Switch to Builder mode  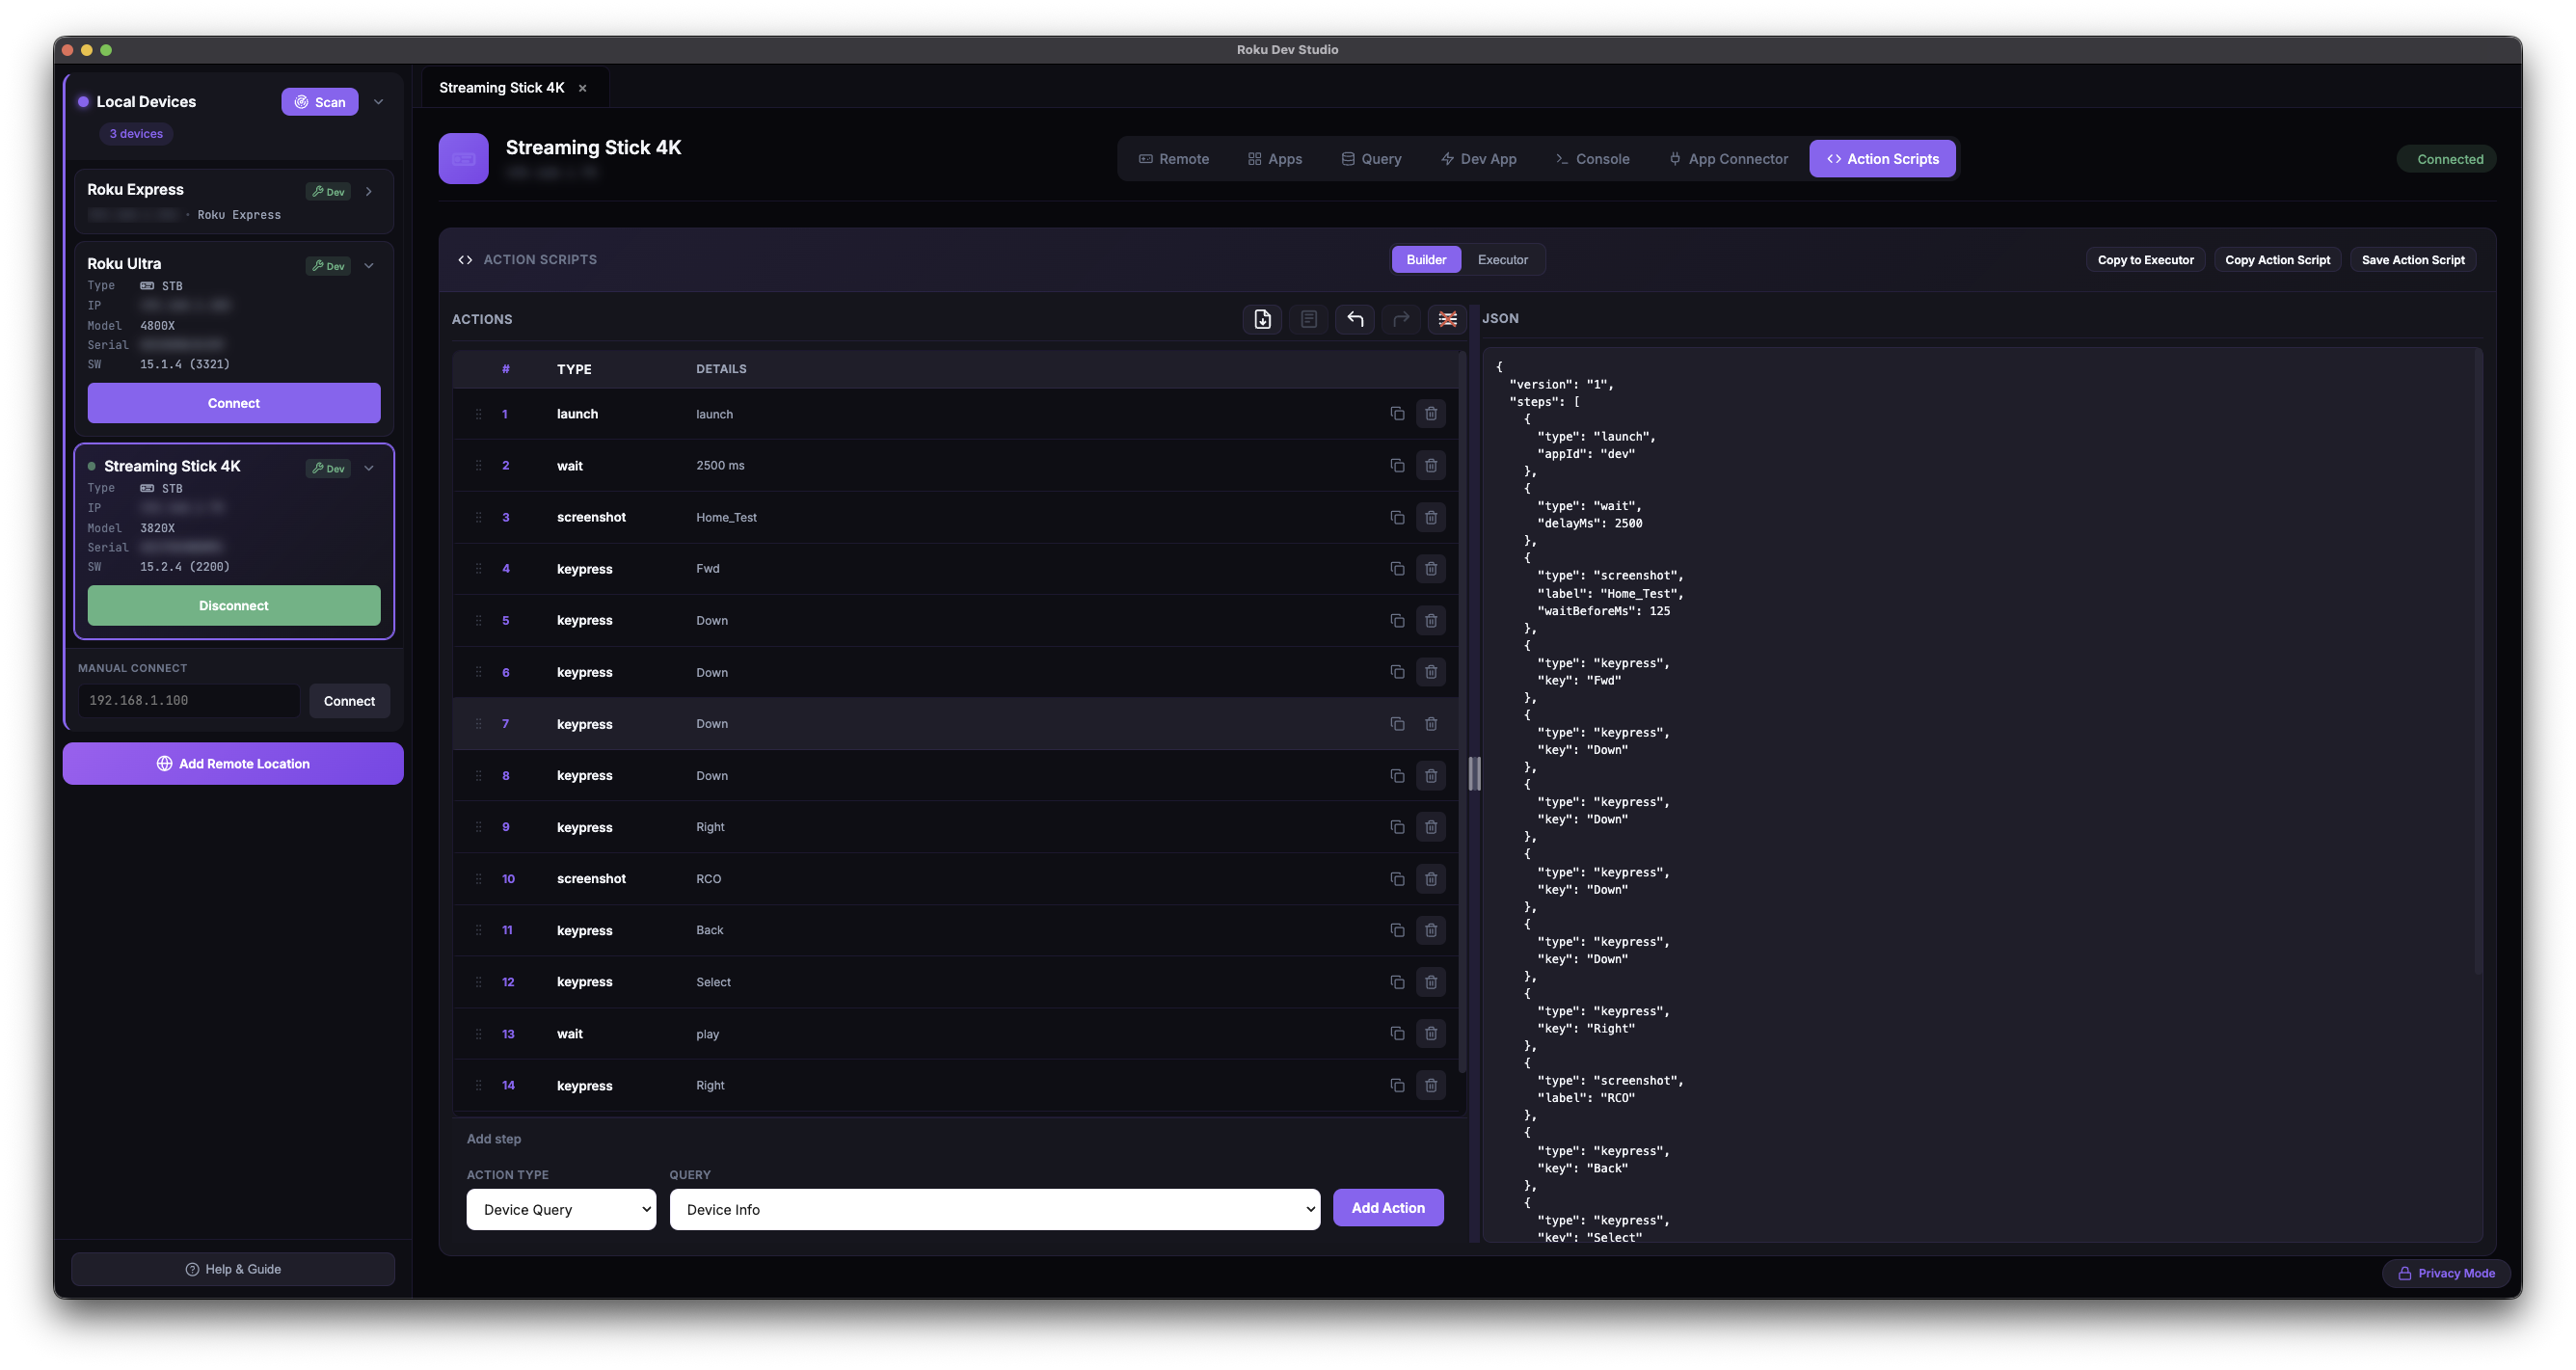[x=1426, y=260]
